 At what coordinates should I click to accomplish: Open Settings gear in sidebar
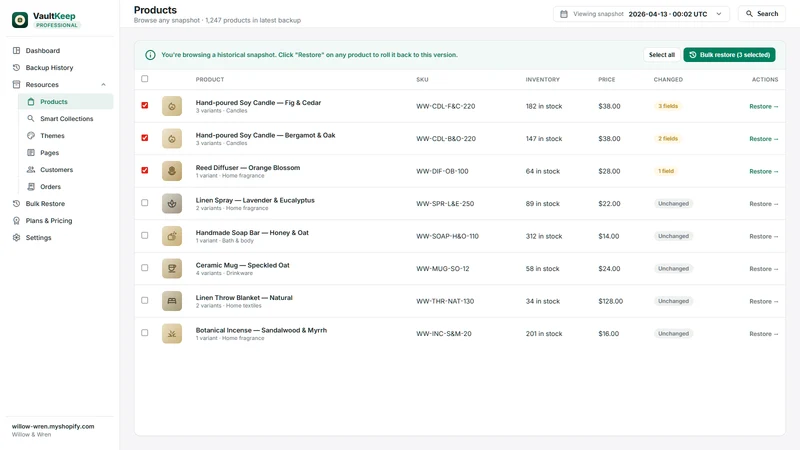click(x=16, y=238)
